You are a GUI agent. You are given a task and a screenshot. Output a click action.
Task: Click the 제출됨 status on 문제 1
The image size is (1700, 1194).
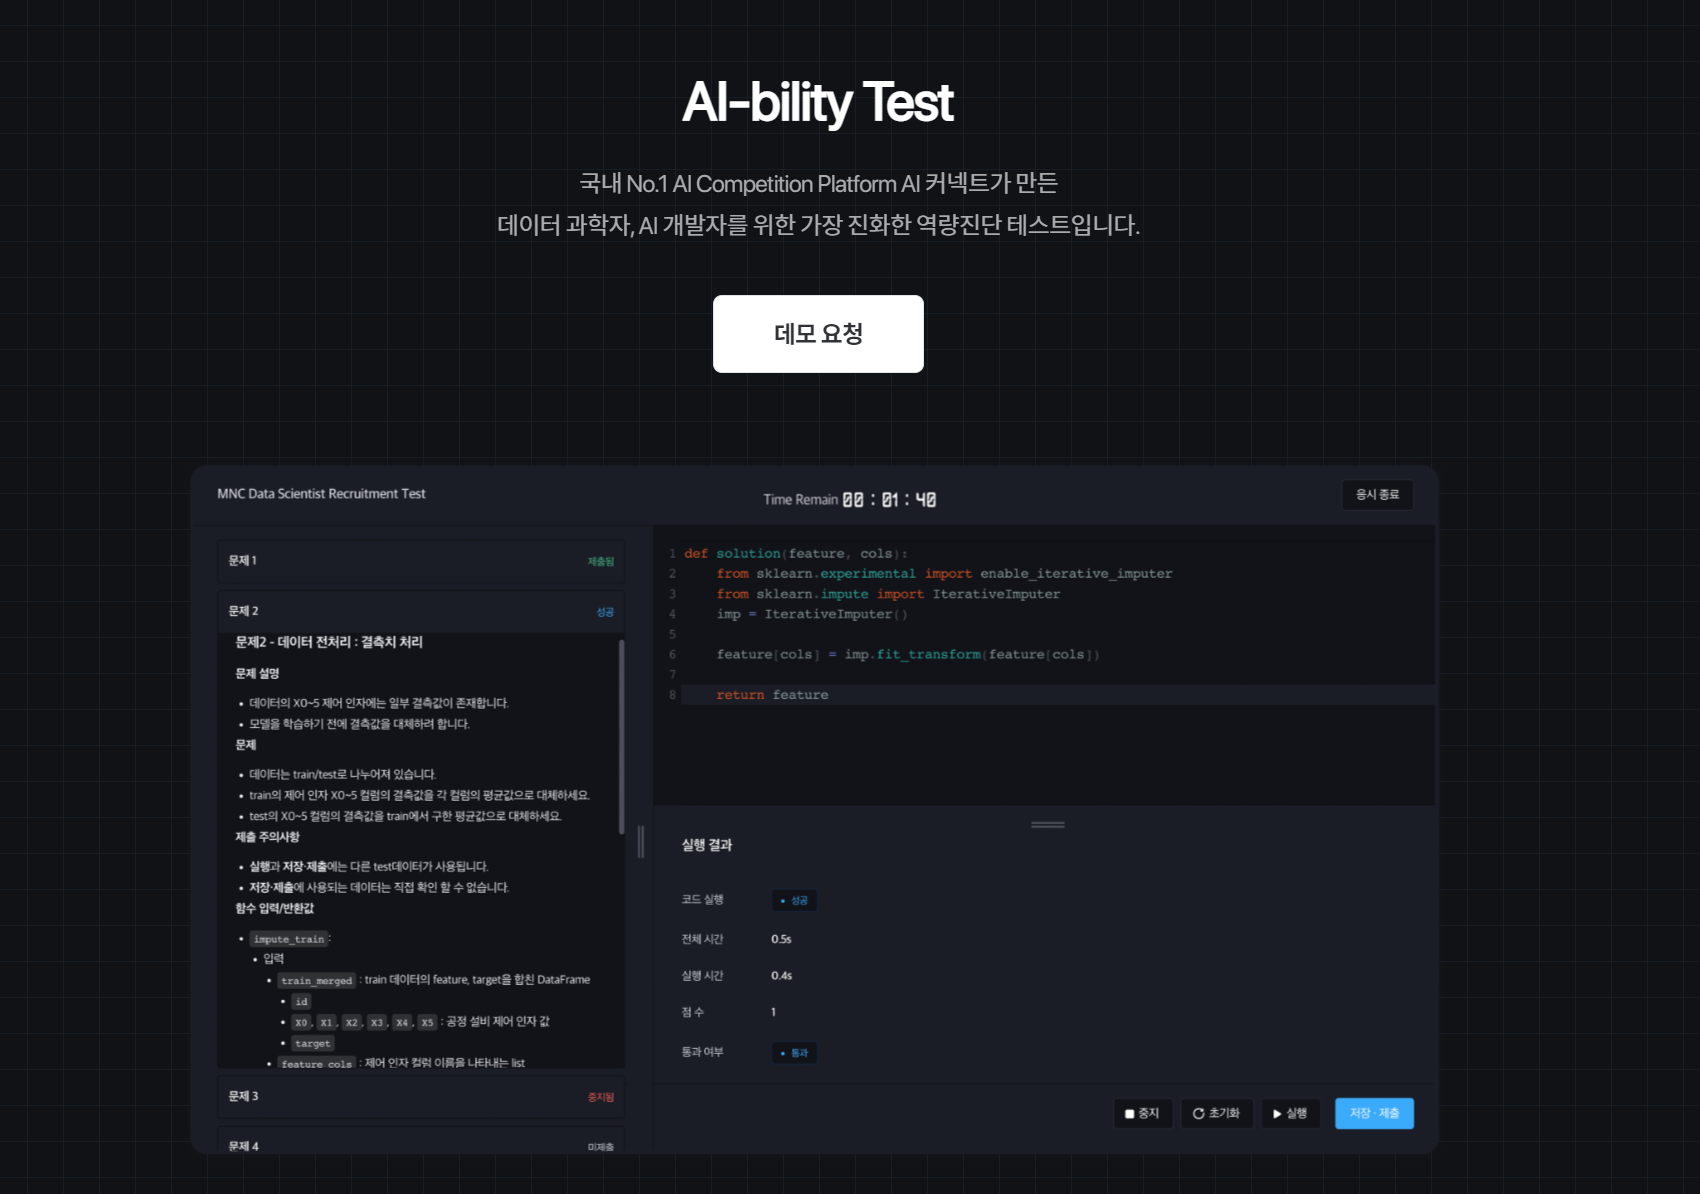(601, 562)
